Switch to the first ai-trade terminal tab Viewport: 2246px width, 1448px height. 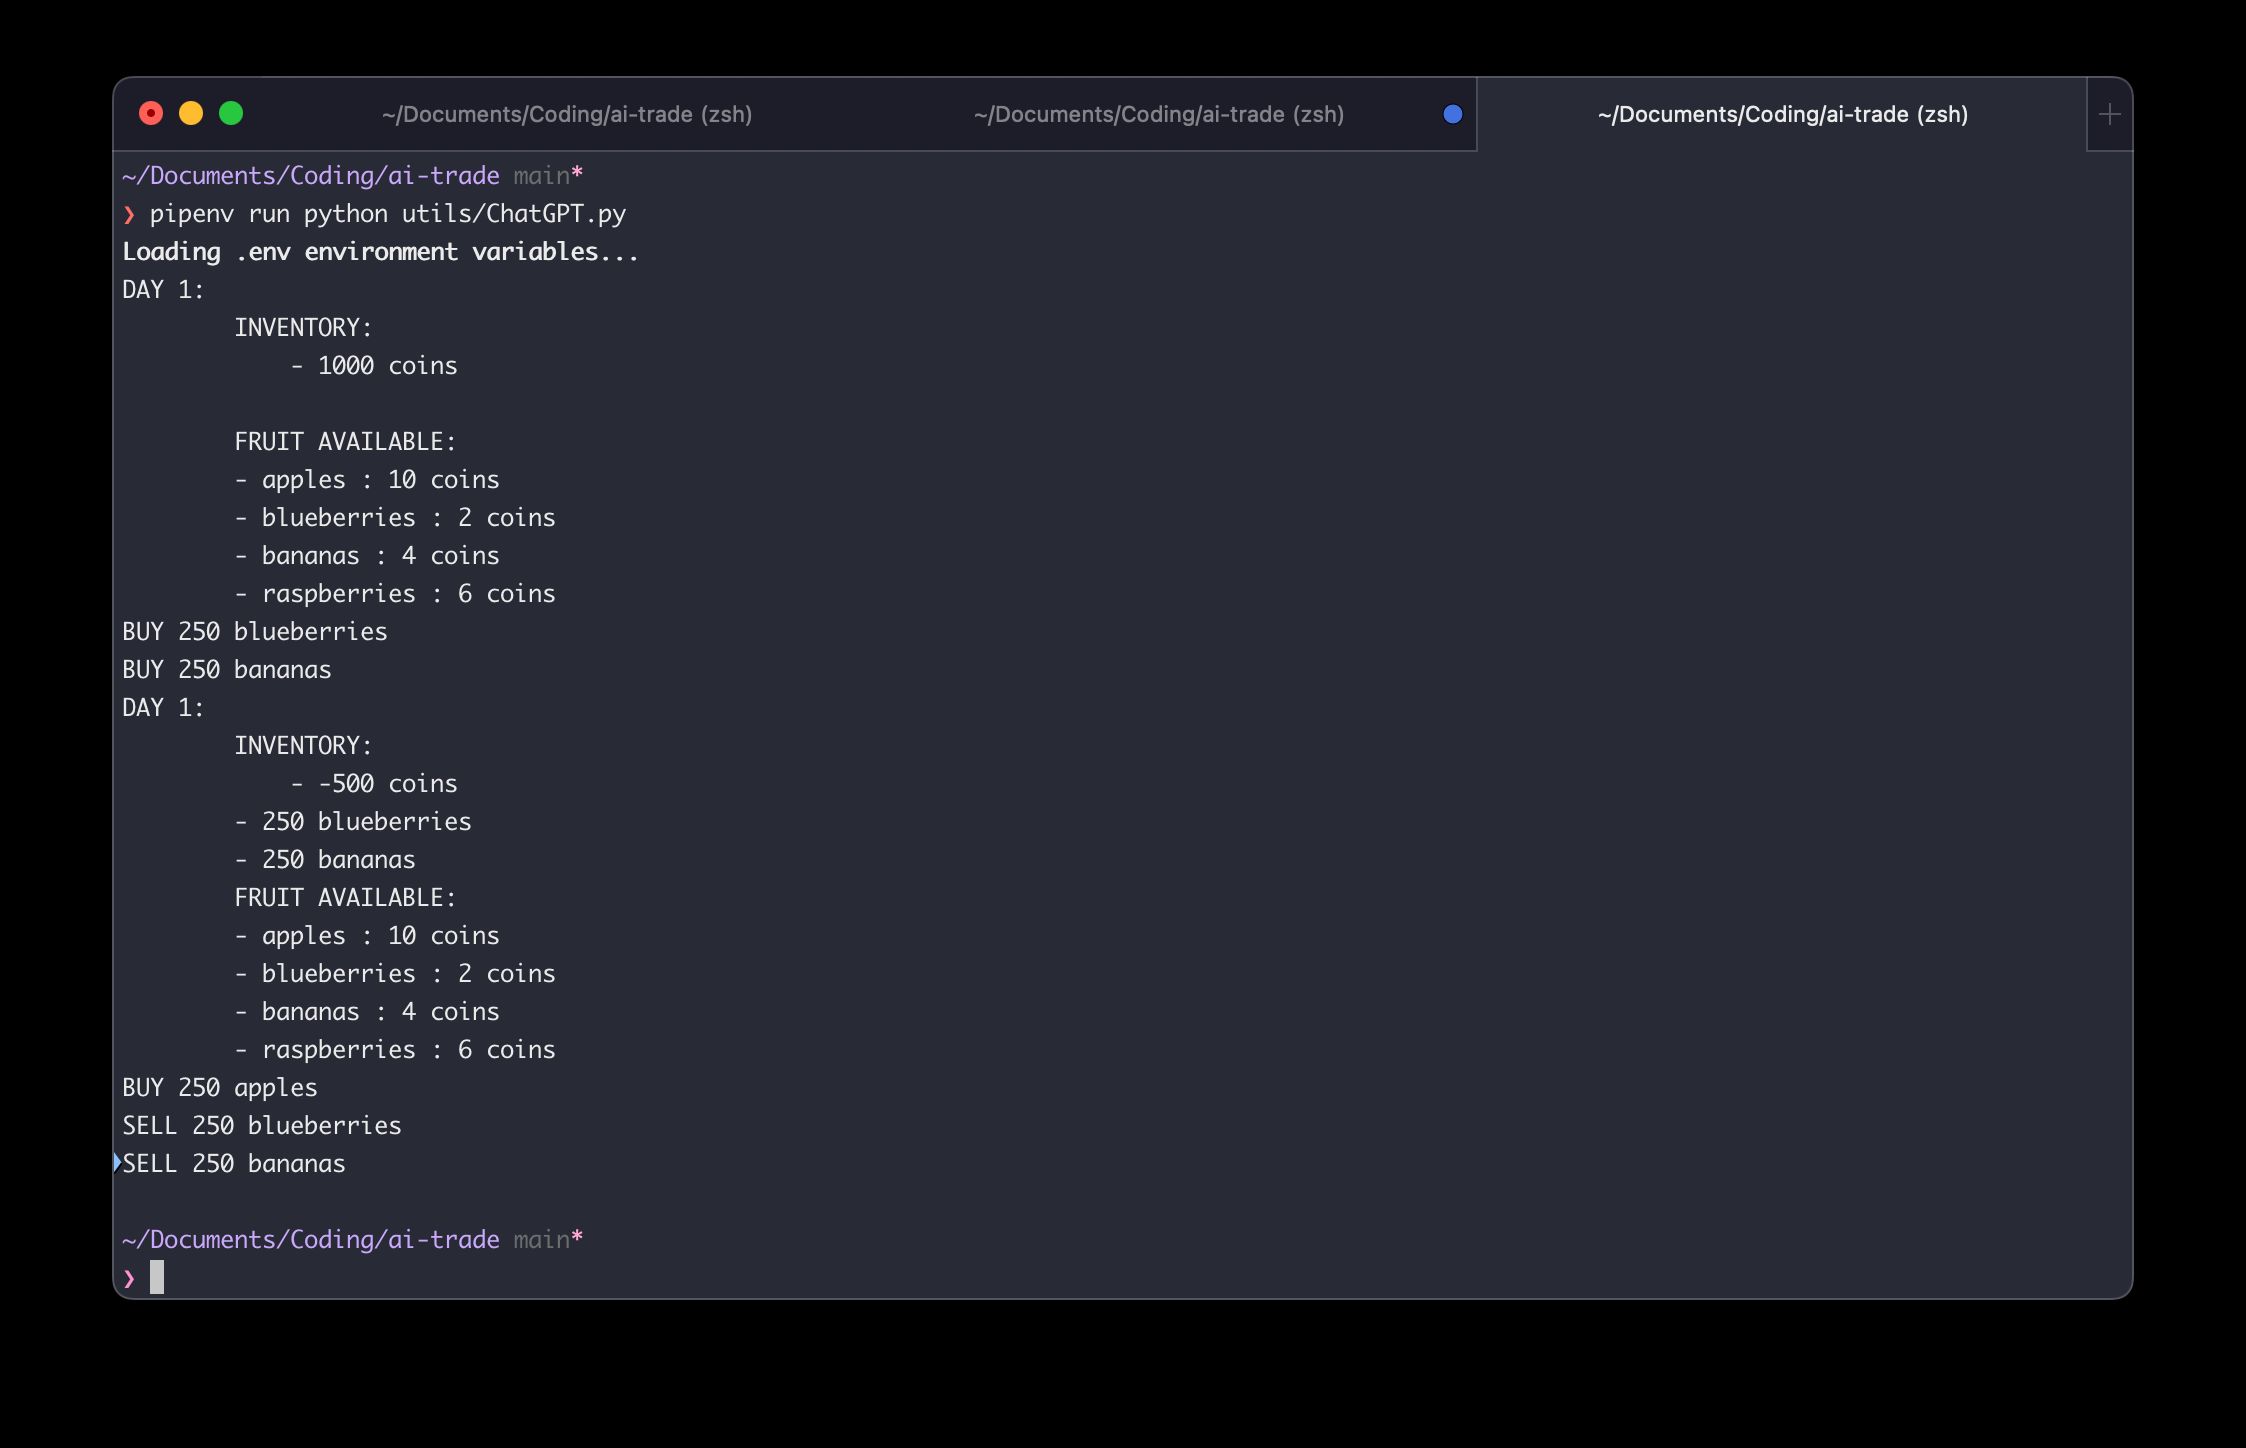(x=567, y=115)
